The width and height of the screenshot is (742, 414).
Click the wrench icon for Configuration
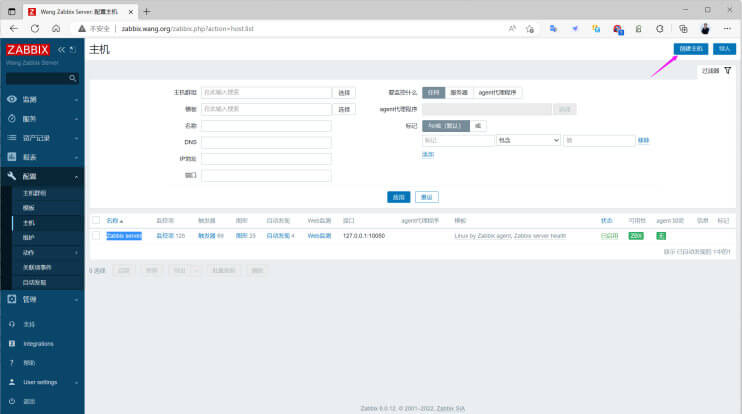[x=12, y=176]
